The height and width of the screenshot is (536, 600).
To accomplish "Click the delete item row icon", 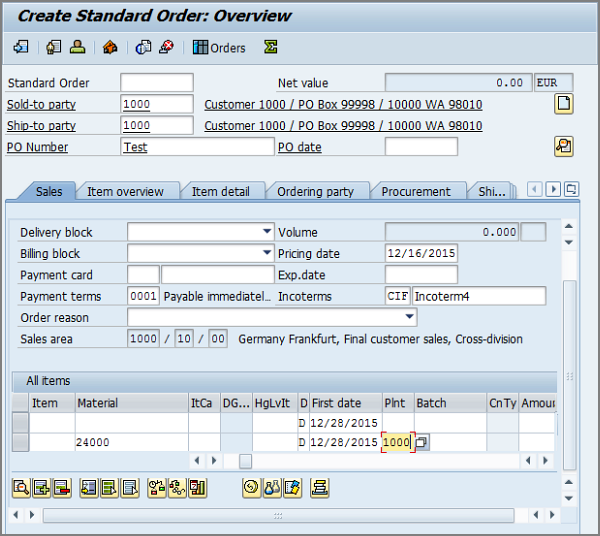I will click(61, 488).
